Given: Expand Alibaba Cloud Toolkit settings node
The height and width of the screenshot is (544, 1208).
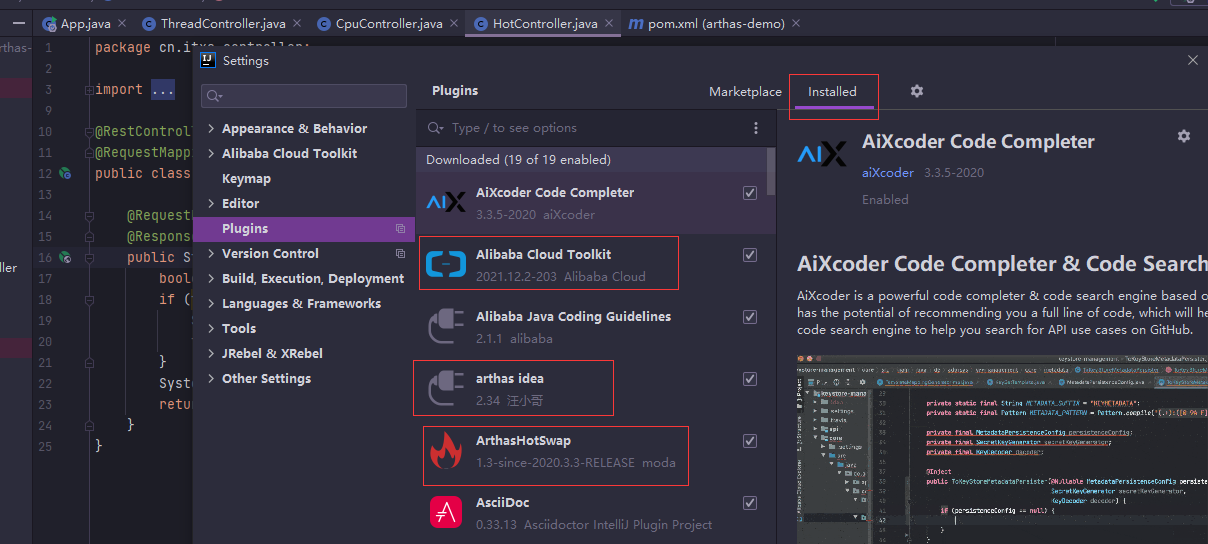Looking at the screenshot, I should tap(211, 154).
